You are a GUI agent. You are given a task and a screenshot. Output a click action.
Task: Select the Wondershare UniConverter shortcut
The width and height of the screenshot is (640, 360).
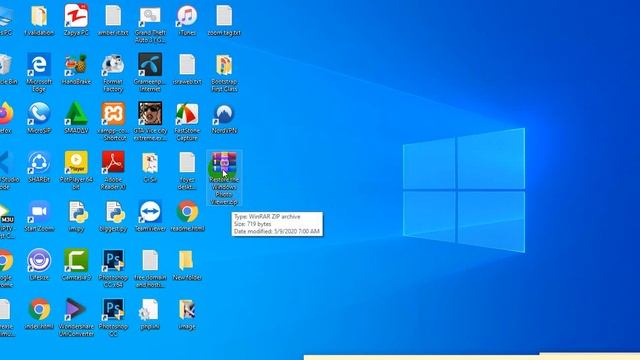click(76, 309)
